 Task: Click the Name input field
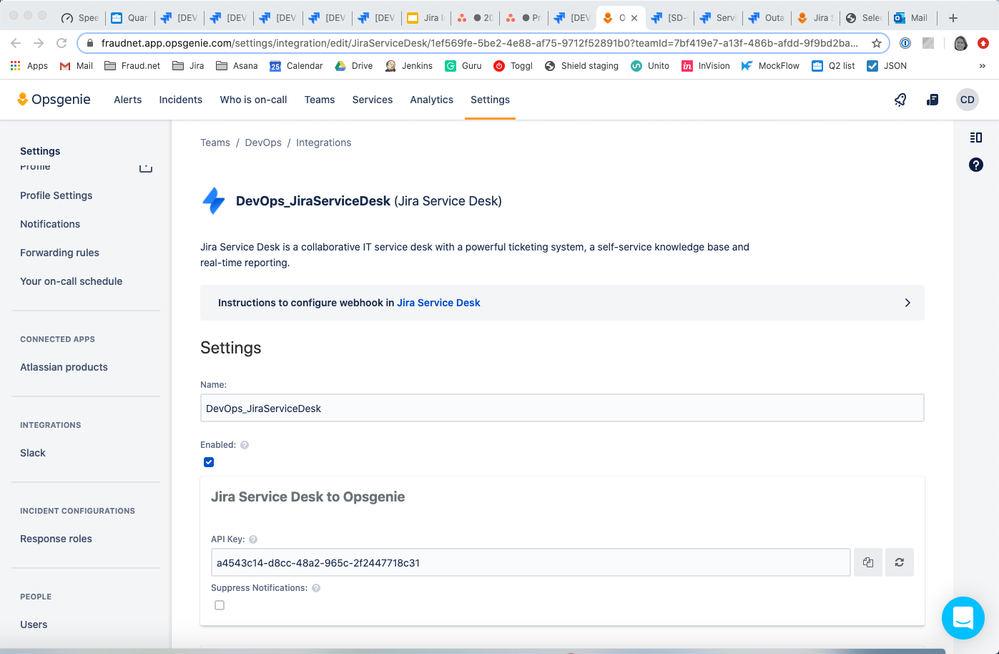[562, 408]
